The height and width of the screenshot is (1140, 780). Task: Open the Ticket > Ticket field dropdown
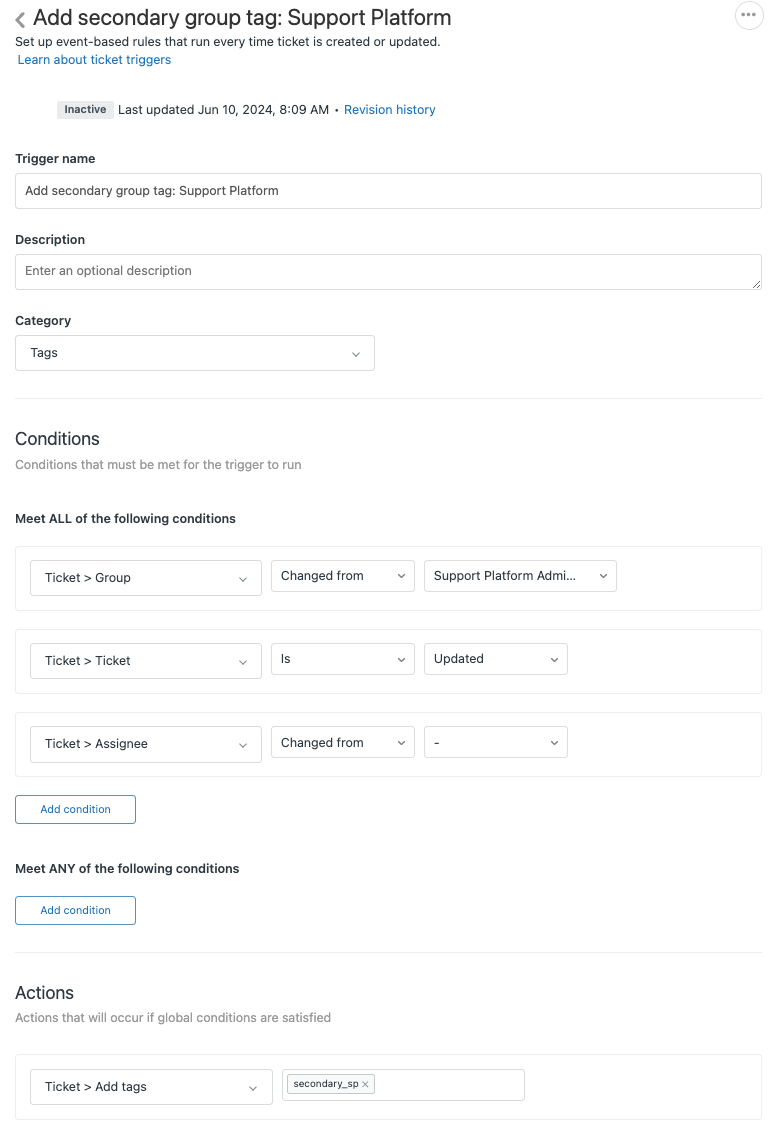tap(146, 661)
